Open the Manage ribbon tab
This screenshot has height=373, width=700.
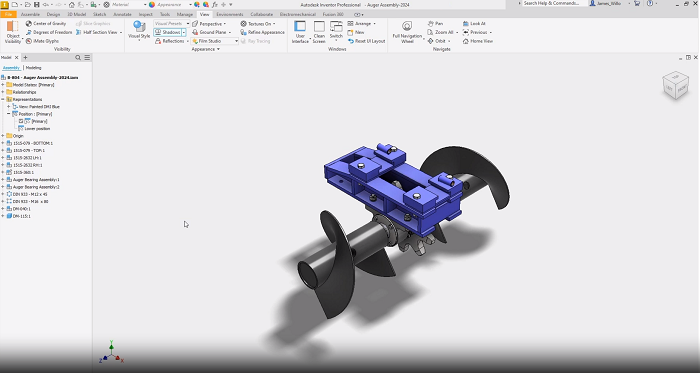[185, 14]
